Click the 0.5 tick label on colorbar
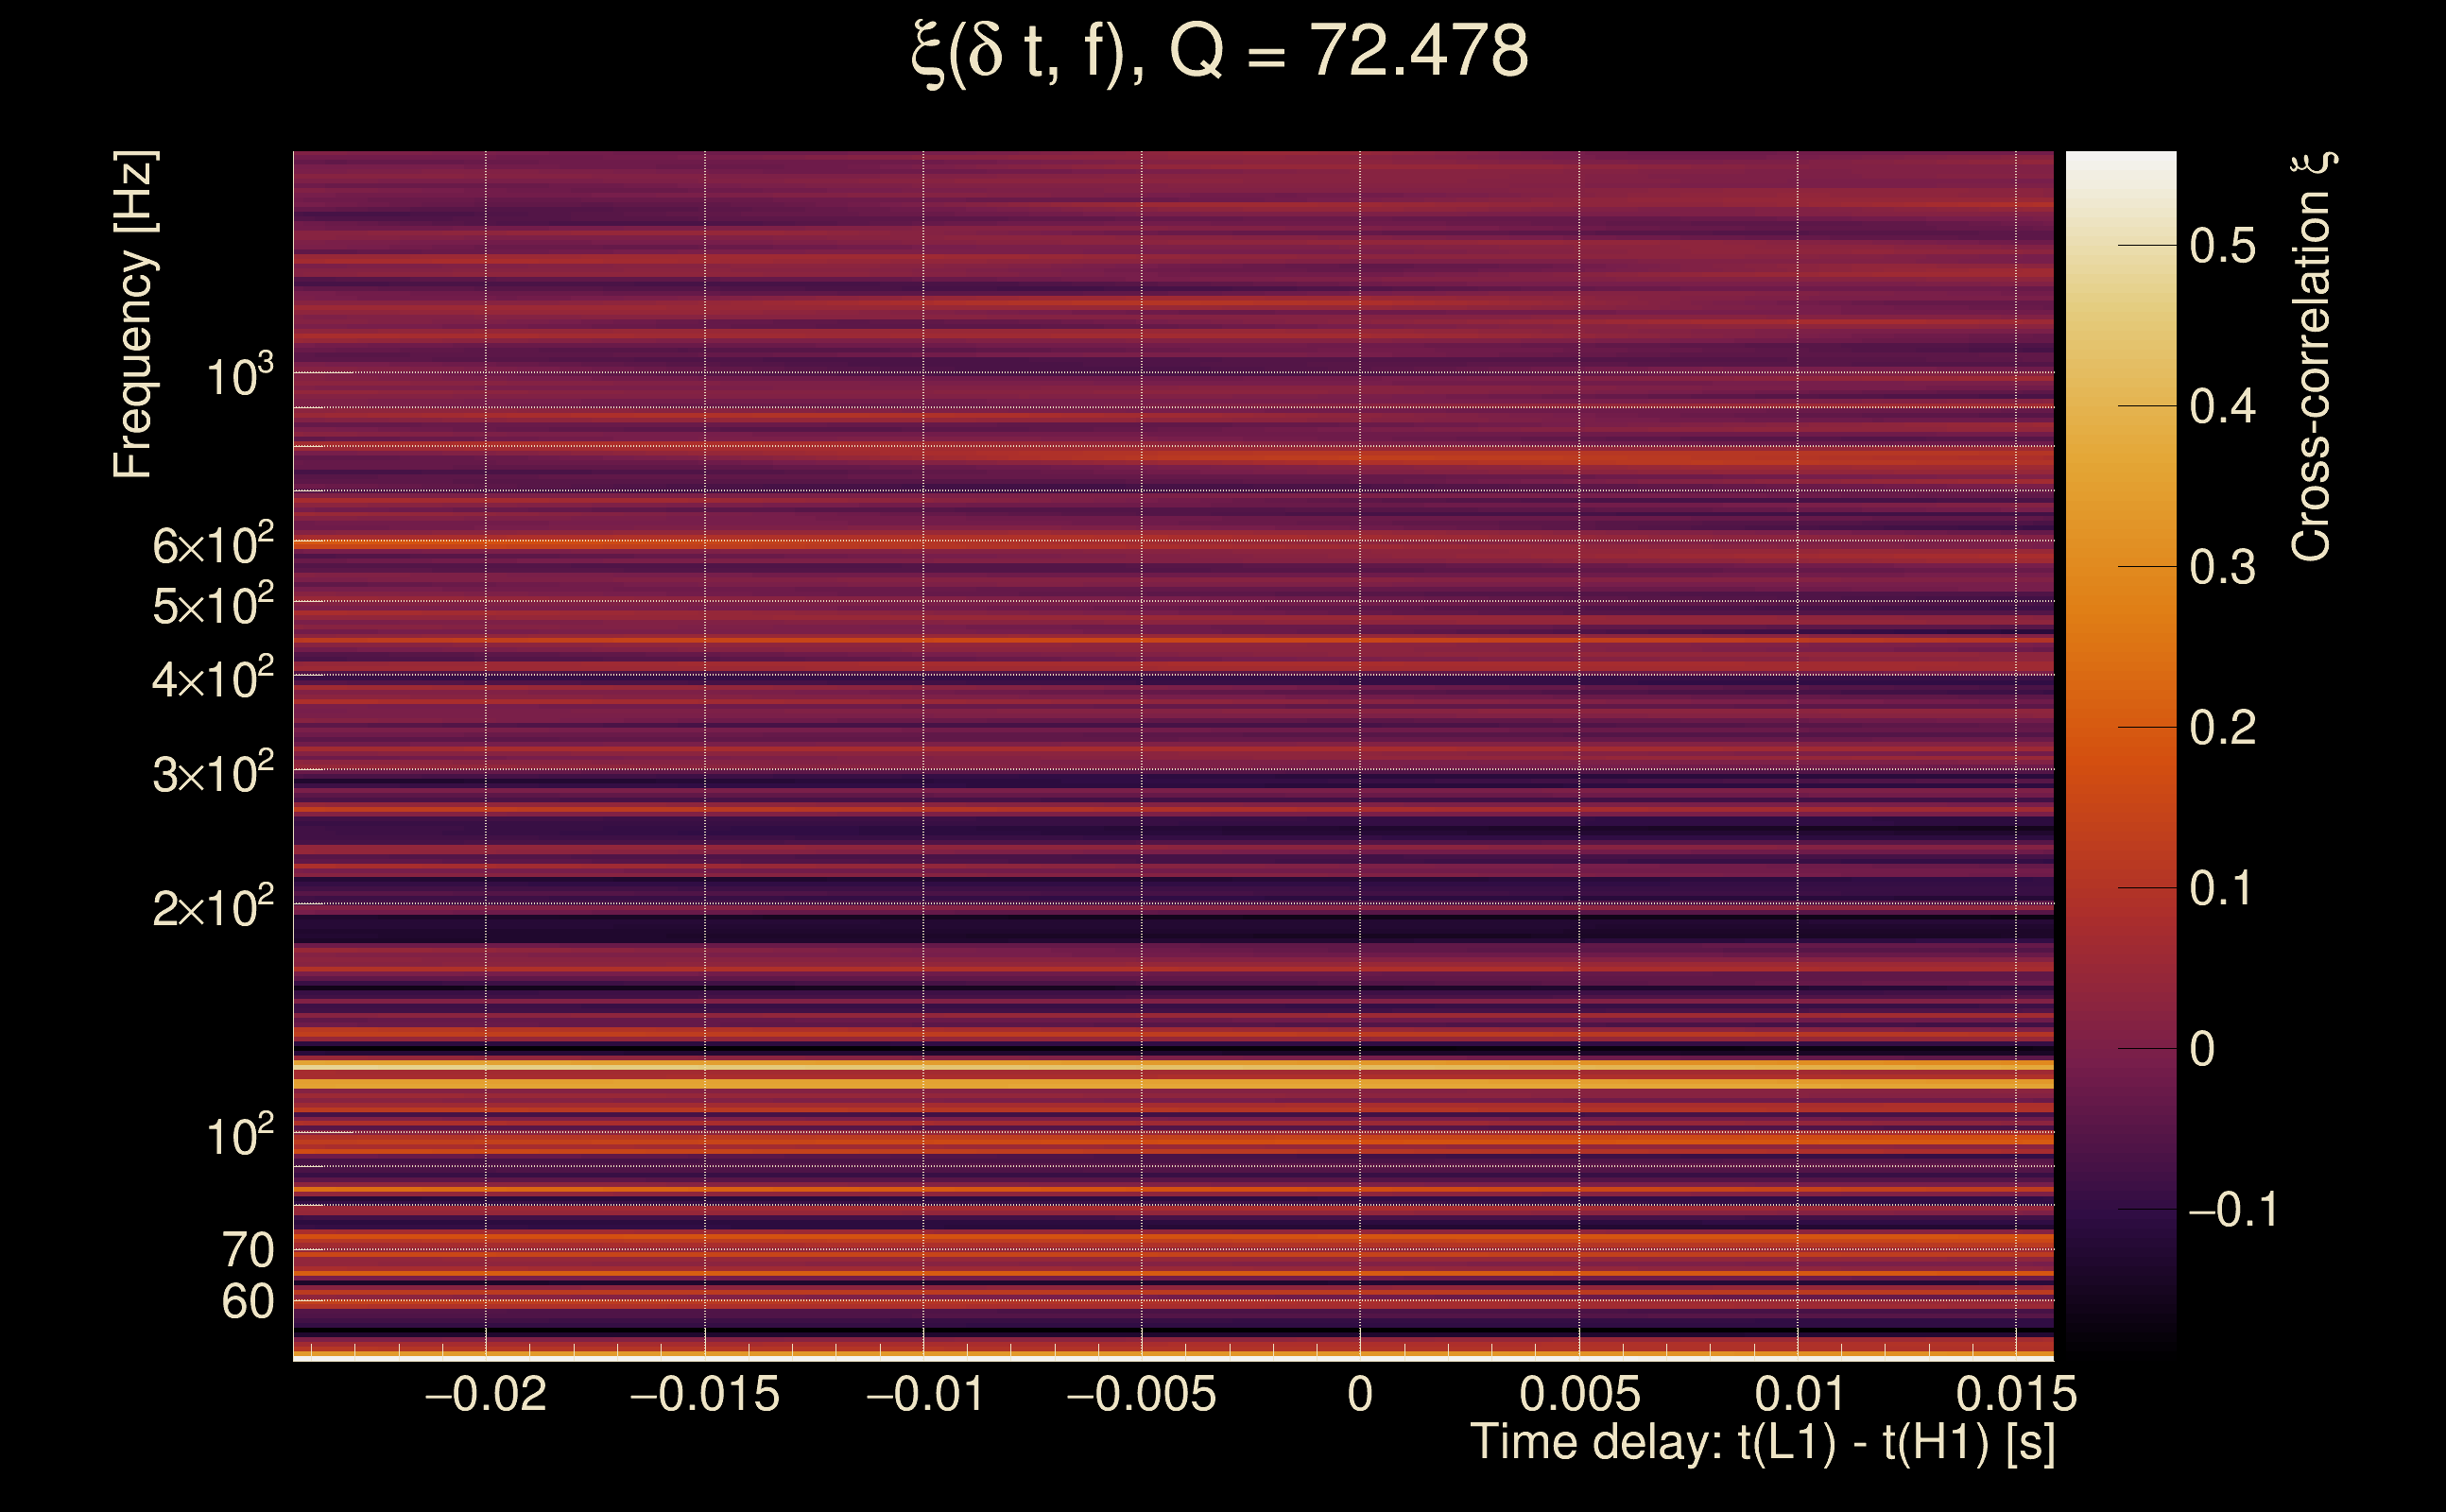Screen dimensions: 2446x1512 2222,246
